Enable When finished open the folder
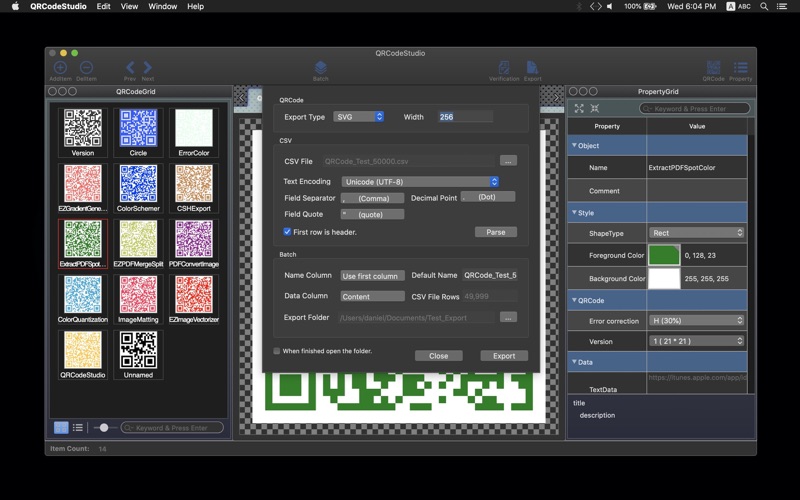Viewport: 800px width, 500px height. coord(277,351)
